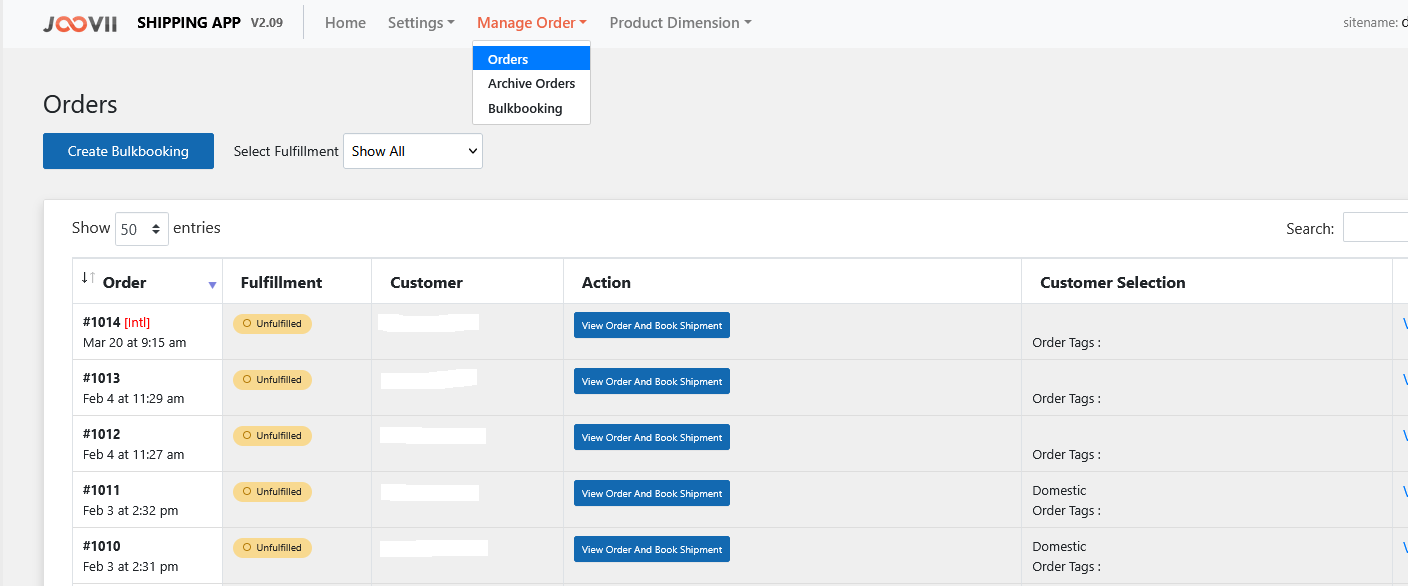Sort the table by Customer column header
1408x586 pixels.
pyautogui.click(x=426, y=283)
